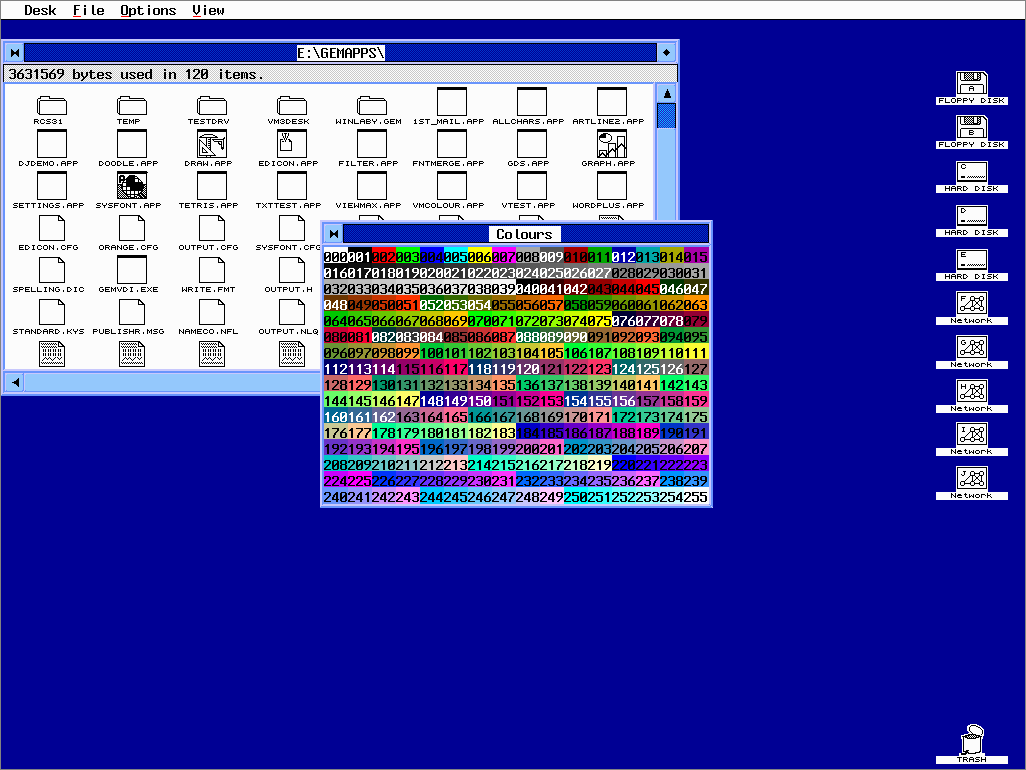Click the EDICON.APP icon
Screen dimensions: 1026x770
291,144
